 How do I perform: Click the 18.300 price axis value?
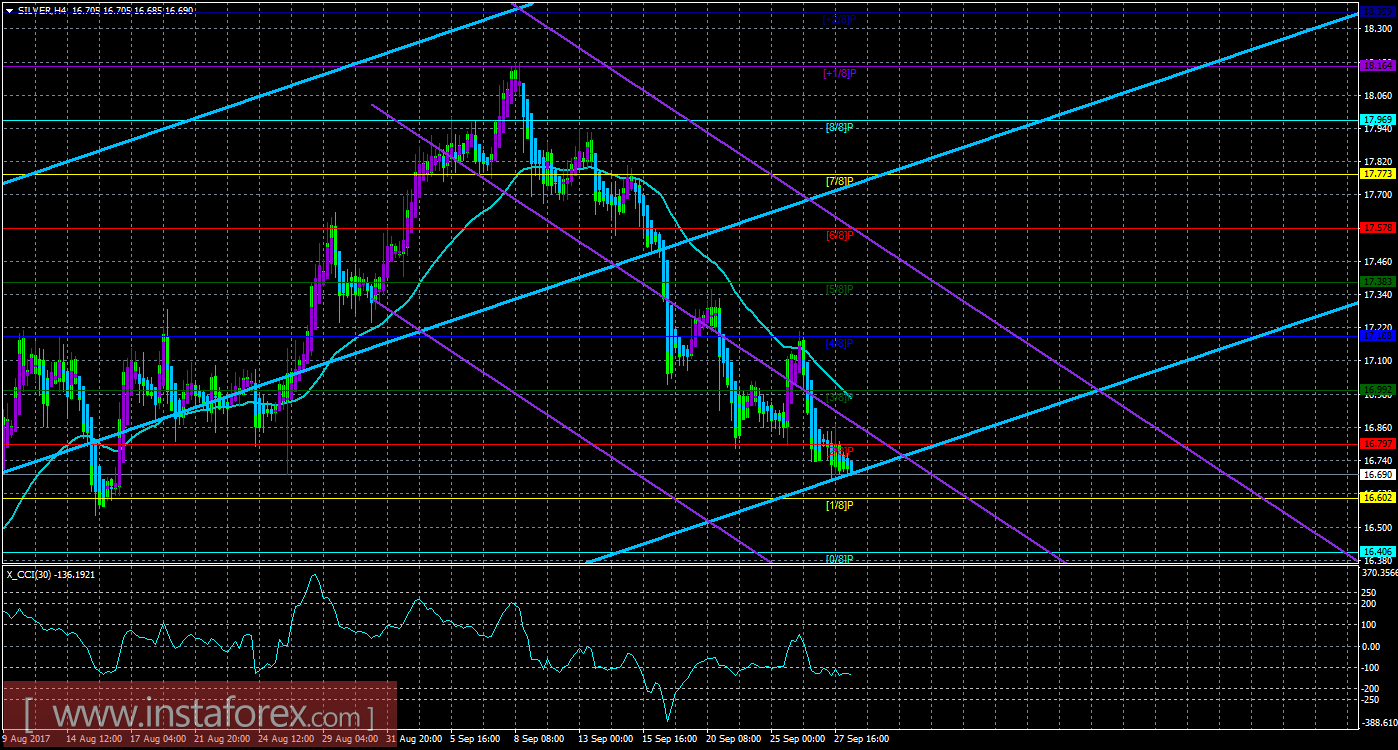(1376, 30)
